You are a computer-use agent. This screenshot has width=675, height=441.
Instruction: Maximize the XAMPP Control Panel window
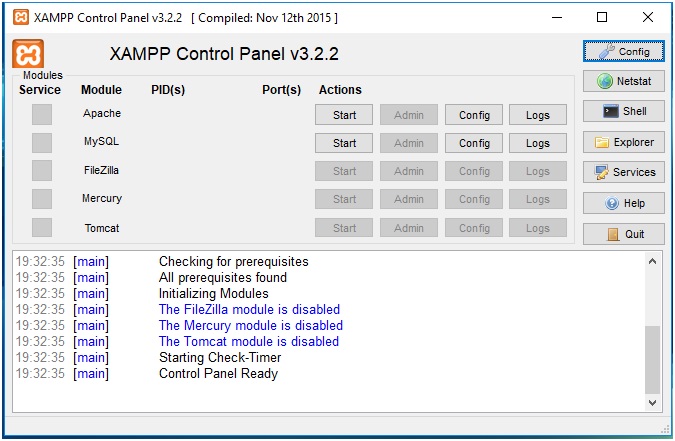coord(602,18)
